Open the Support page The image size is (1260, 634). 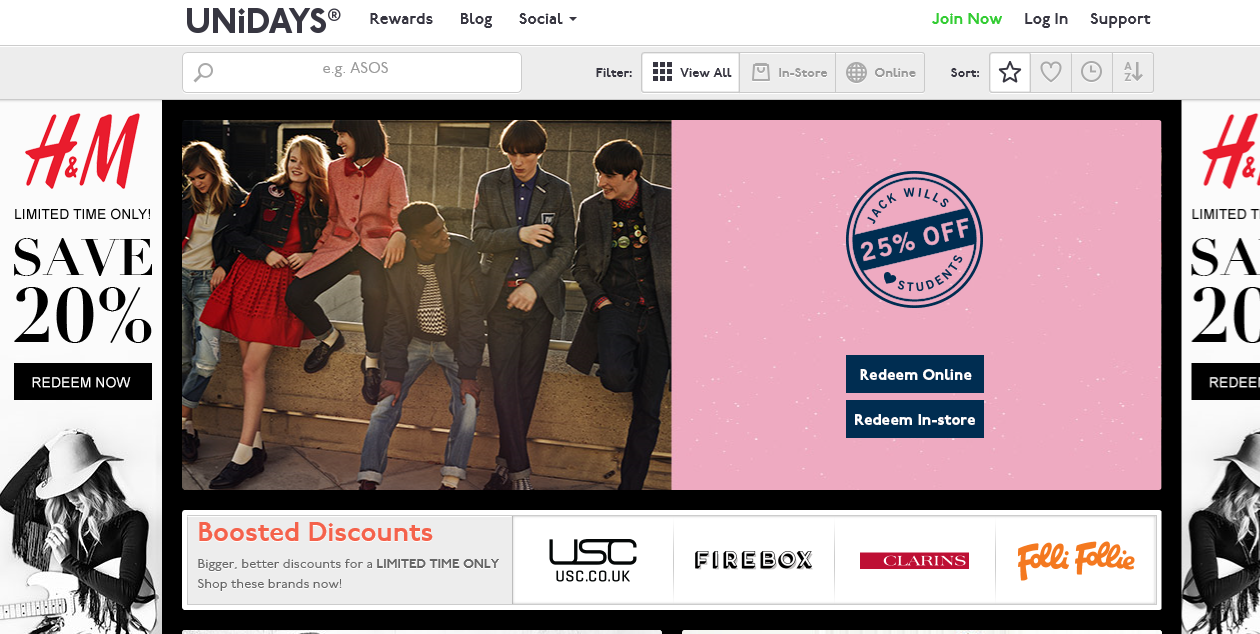tap(1120, 19)
